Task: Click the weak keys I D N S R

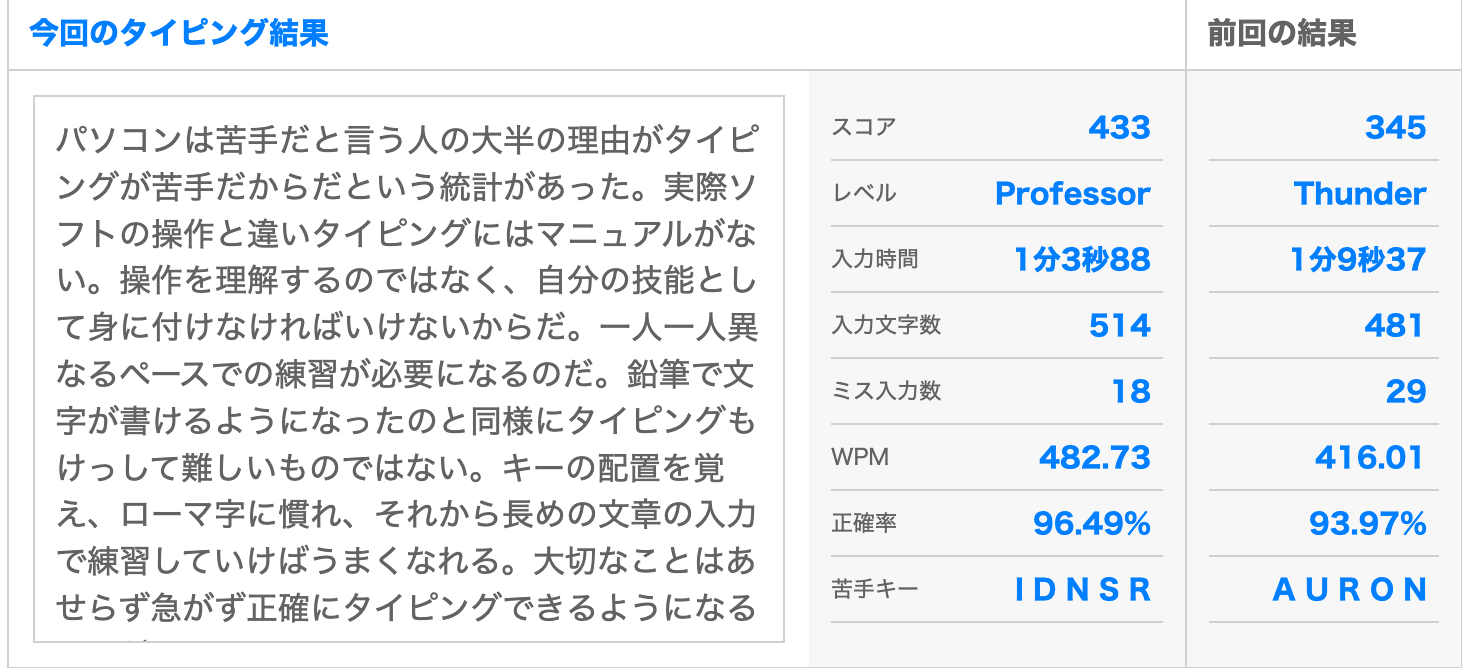Action: click(x=1082, y=590)
